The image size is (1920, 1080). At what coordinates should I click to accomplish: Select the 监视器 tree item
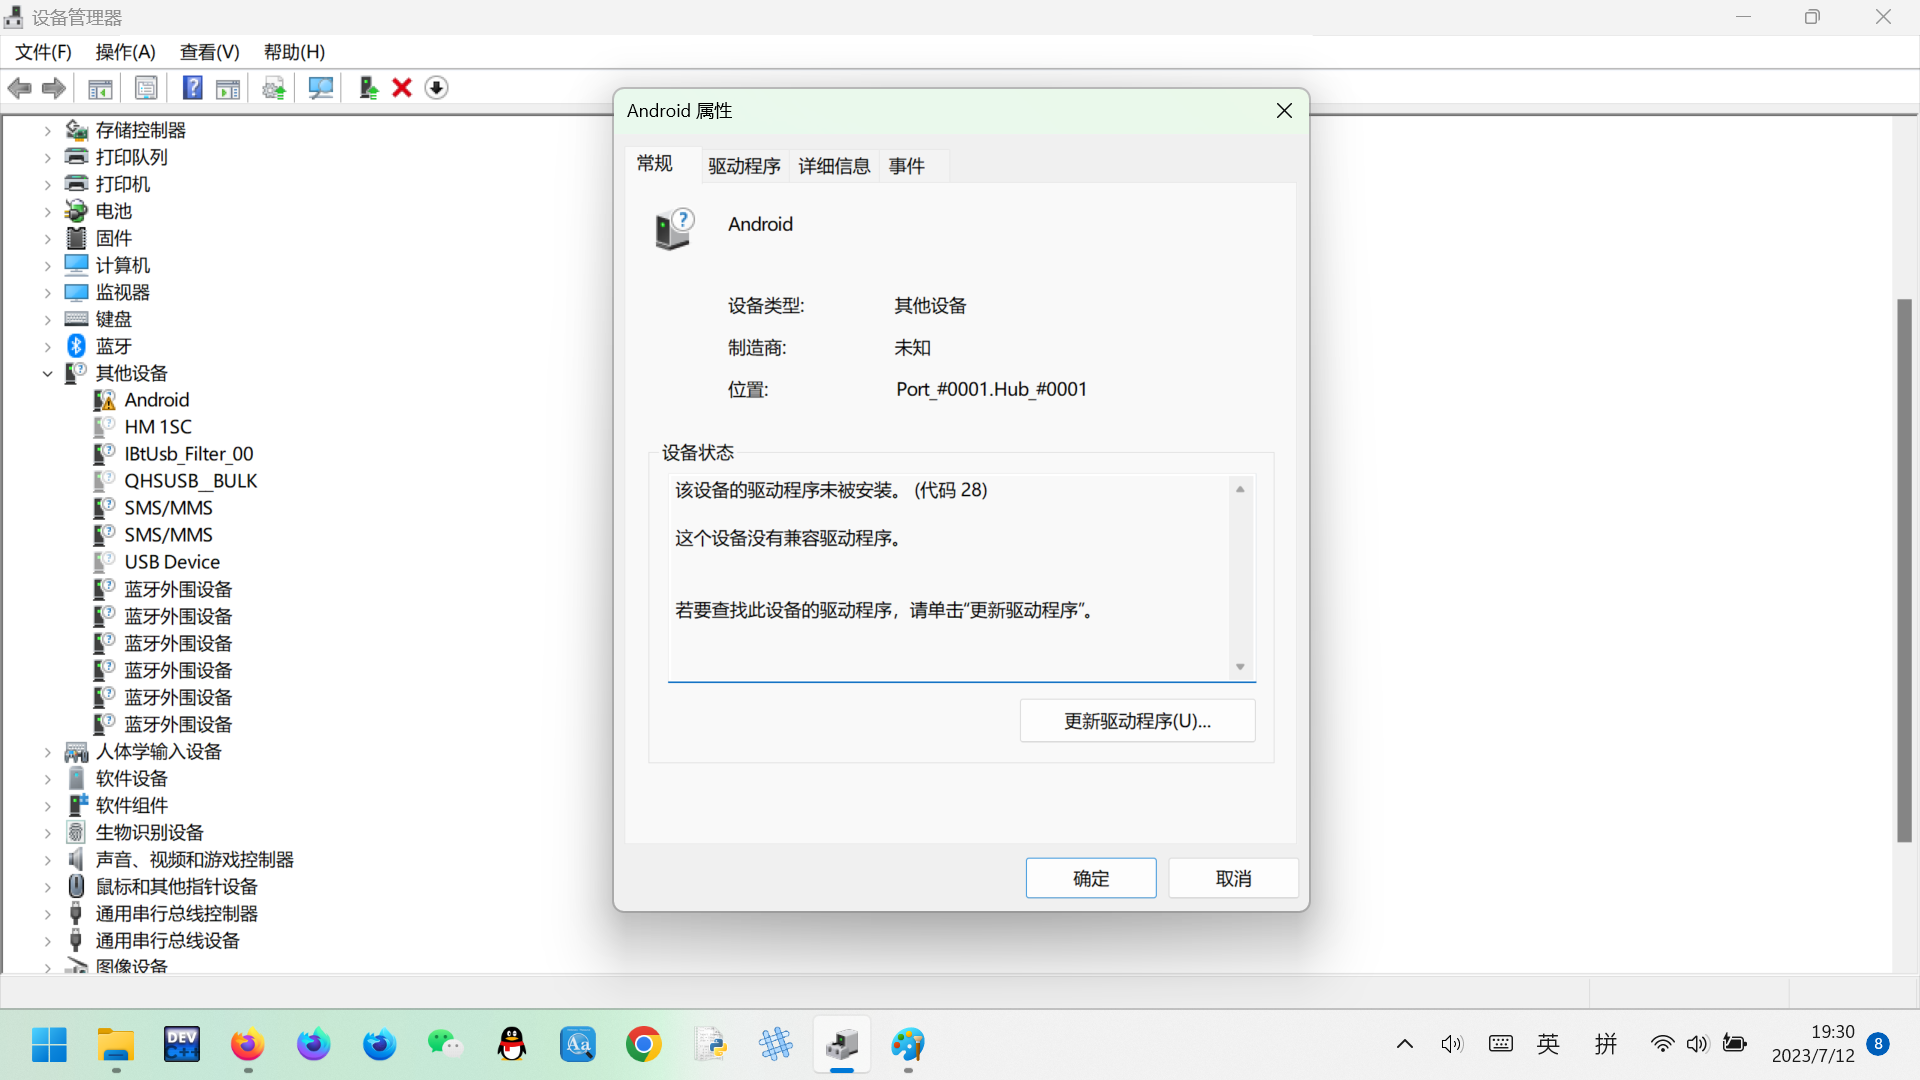(123, 292)
